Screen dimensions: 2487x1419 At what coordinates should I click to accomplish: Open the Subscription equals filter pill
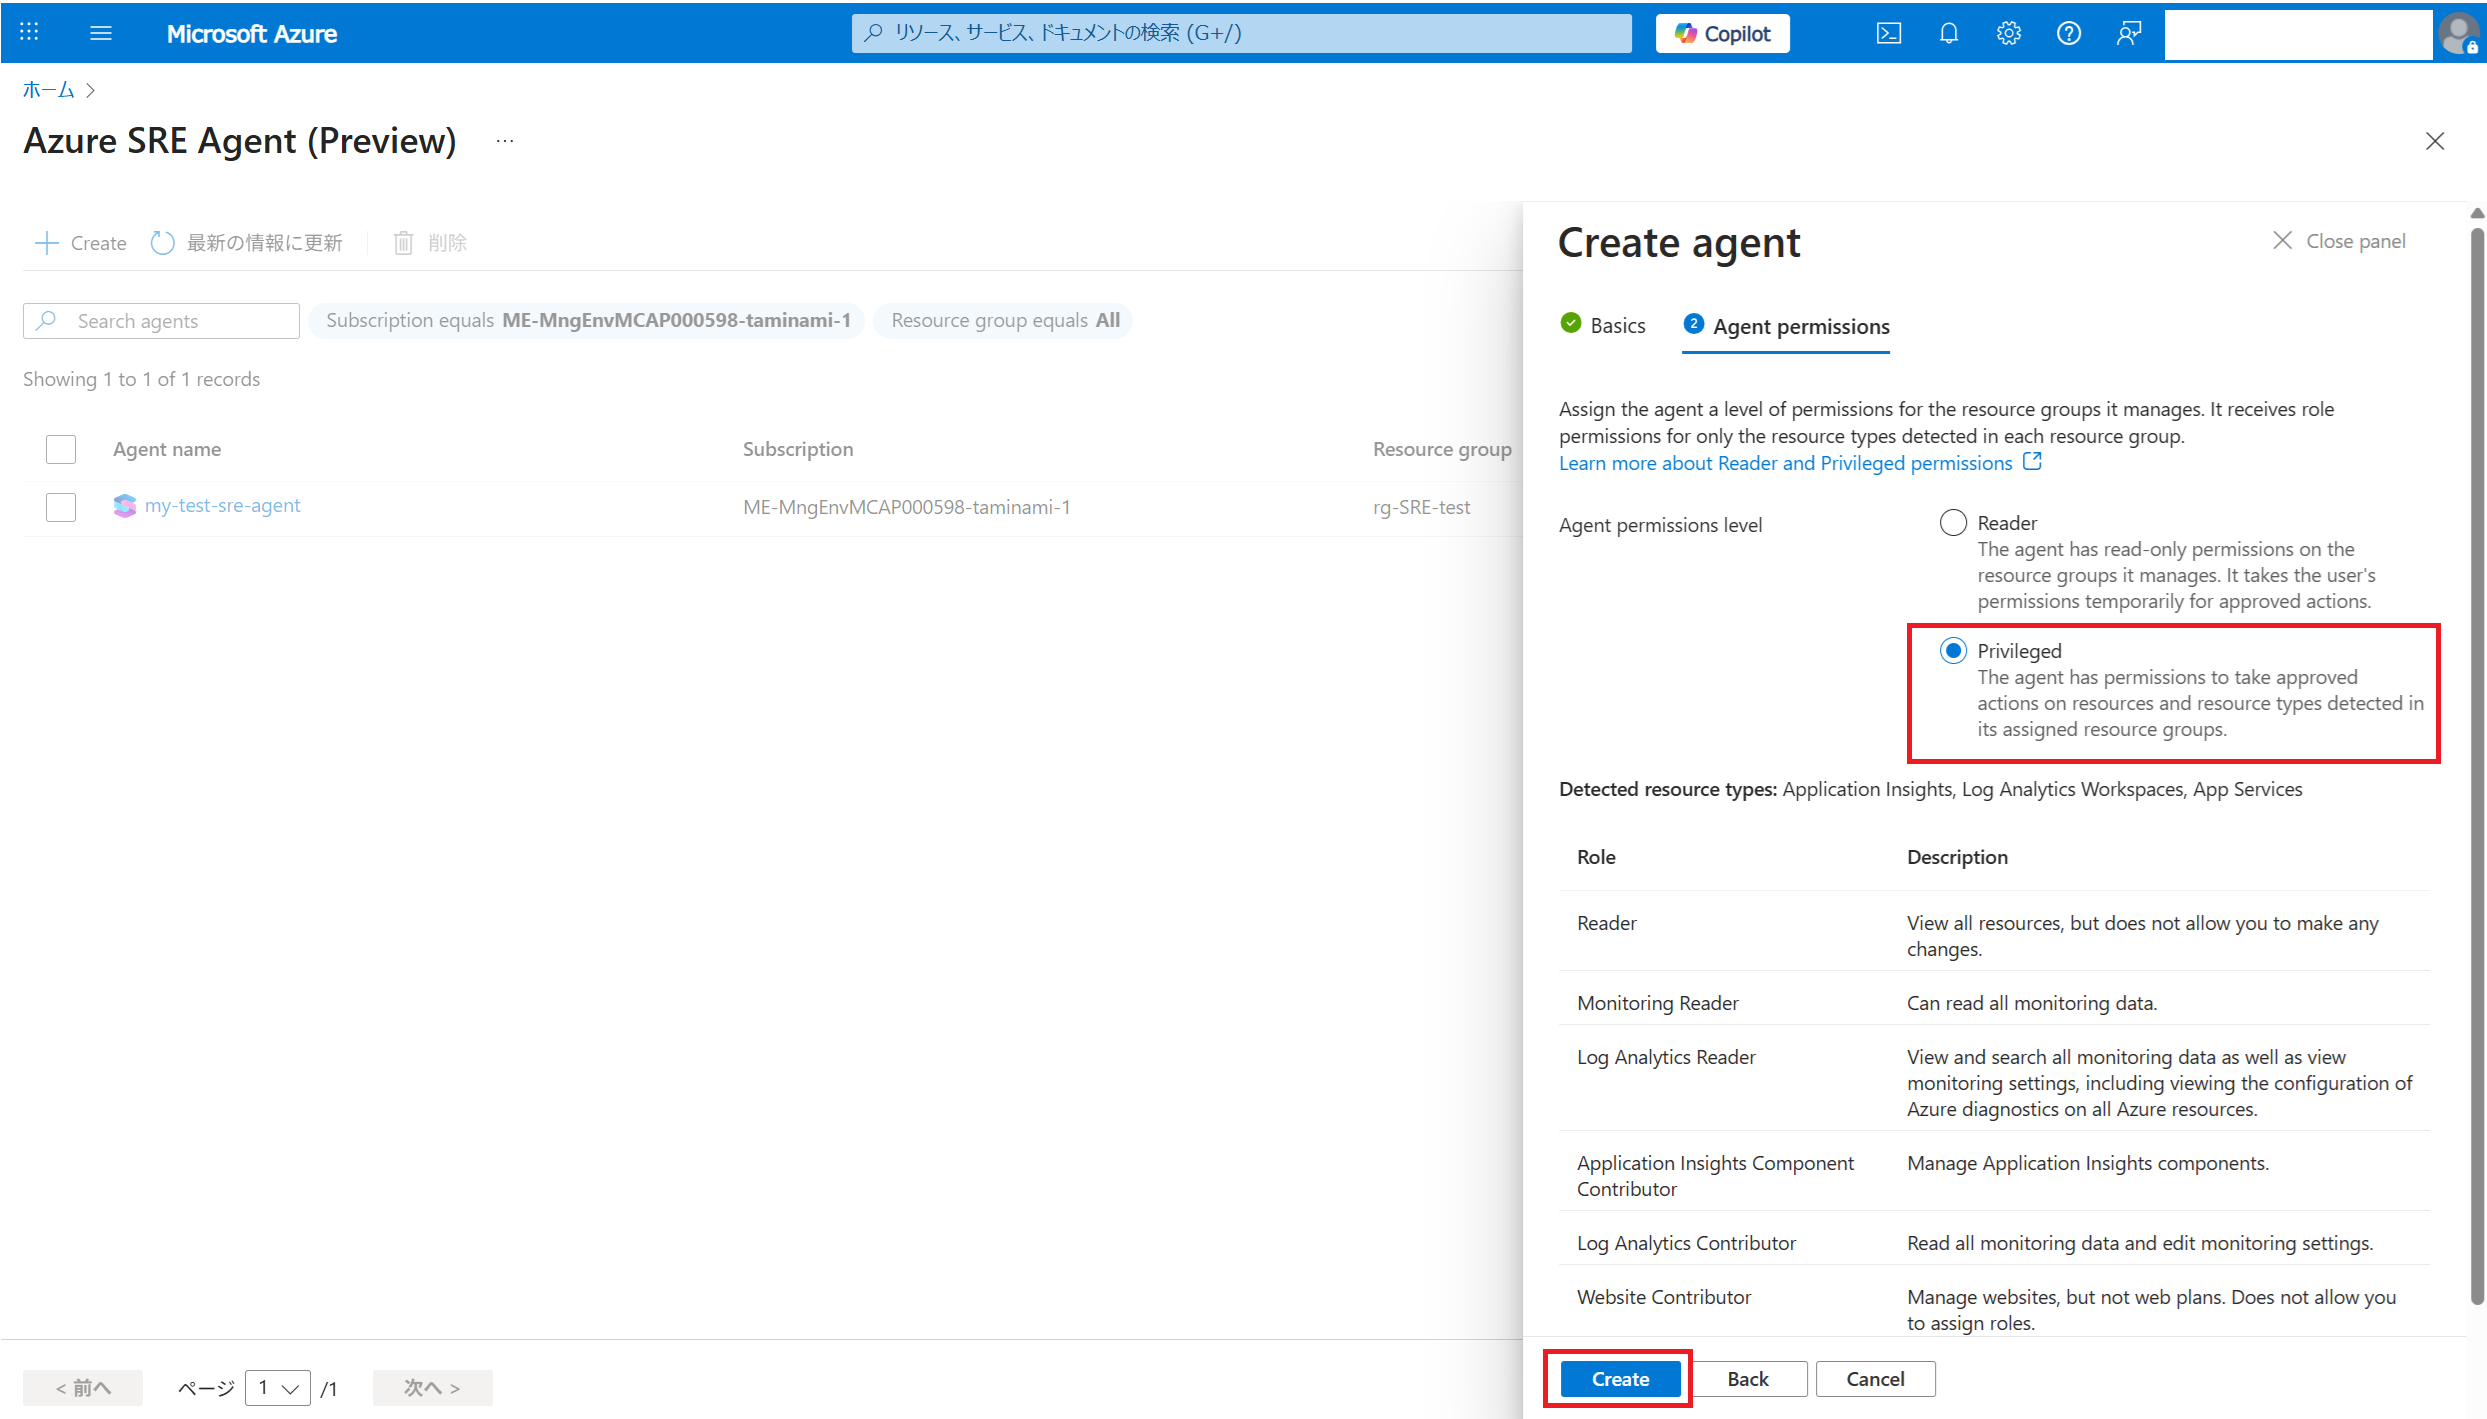click(587, 320)
